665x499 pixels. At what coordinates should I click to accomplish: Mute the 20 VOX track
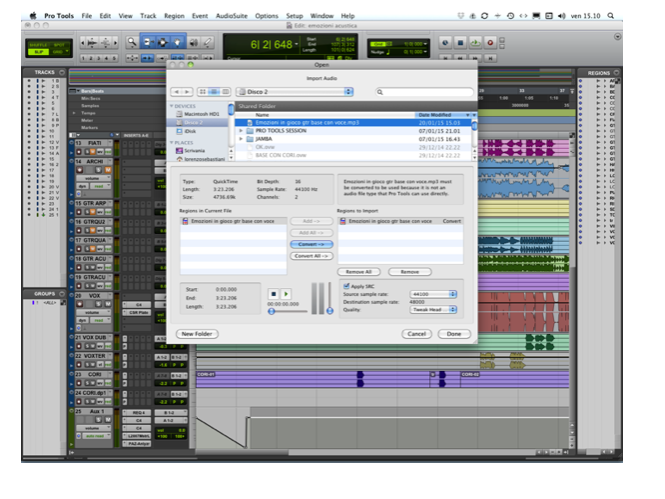pyautogui.click(x=108, y=304)
